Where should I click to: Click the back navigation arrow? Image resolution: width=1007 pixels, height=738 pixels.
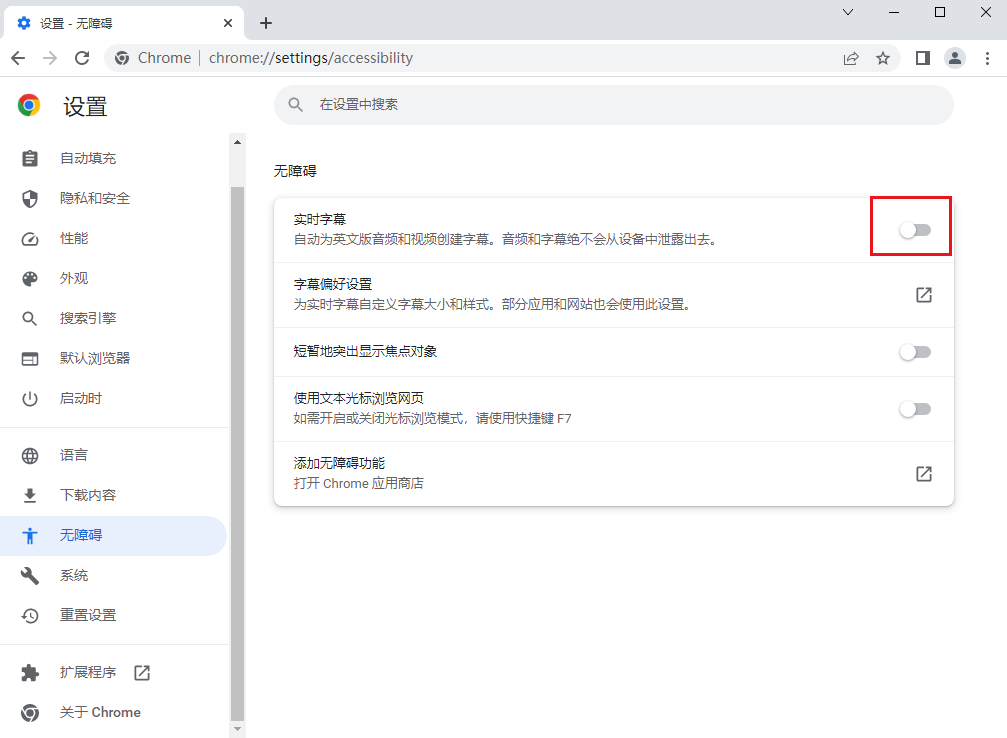pos(18,58)
